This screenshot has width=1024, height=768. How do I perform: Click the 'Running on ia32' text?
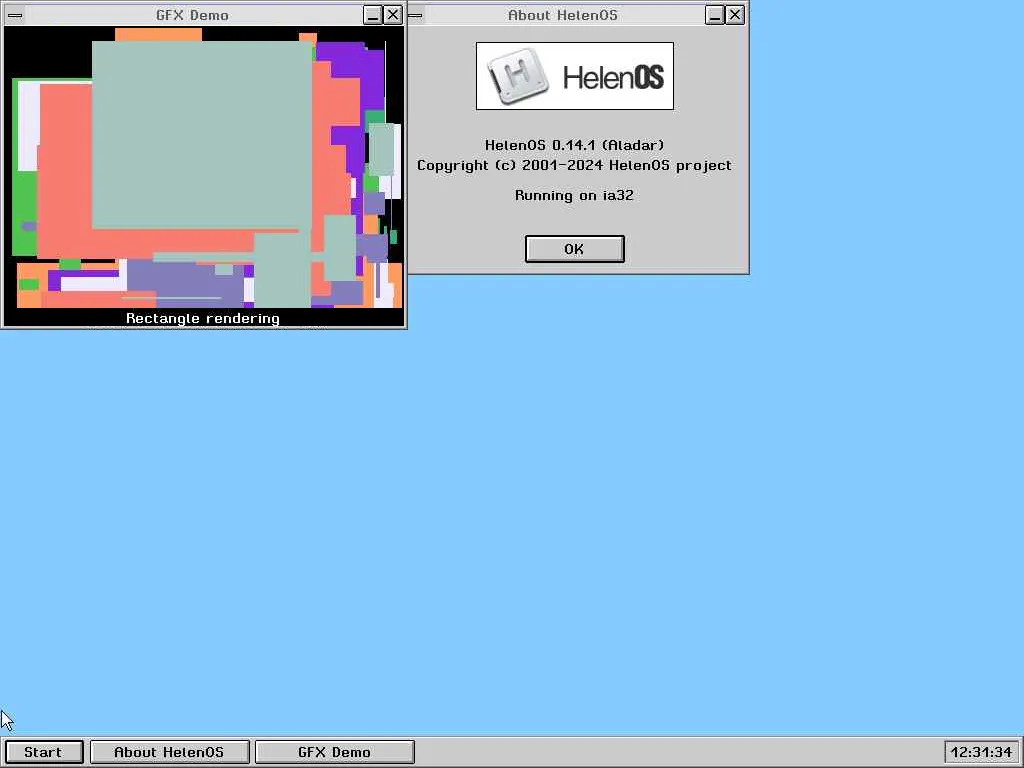coord(575,195)
